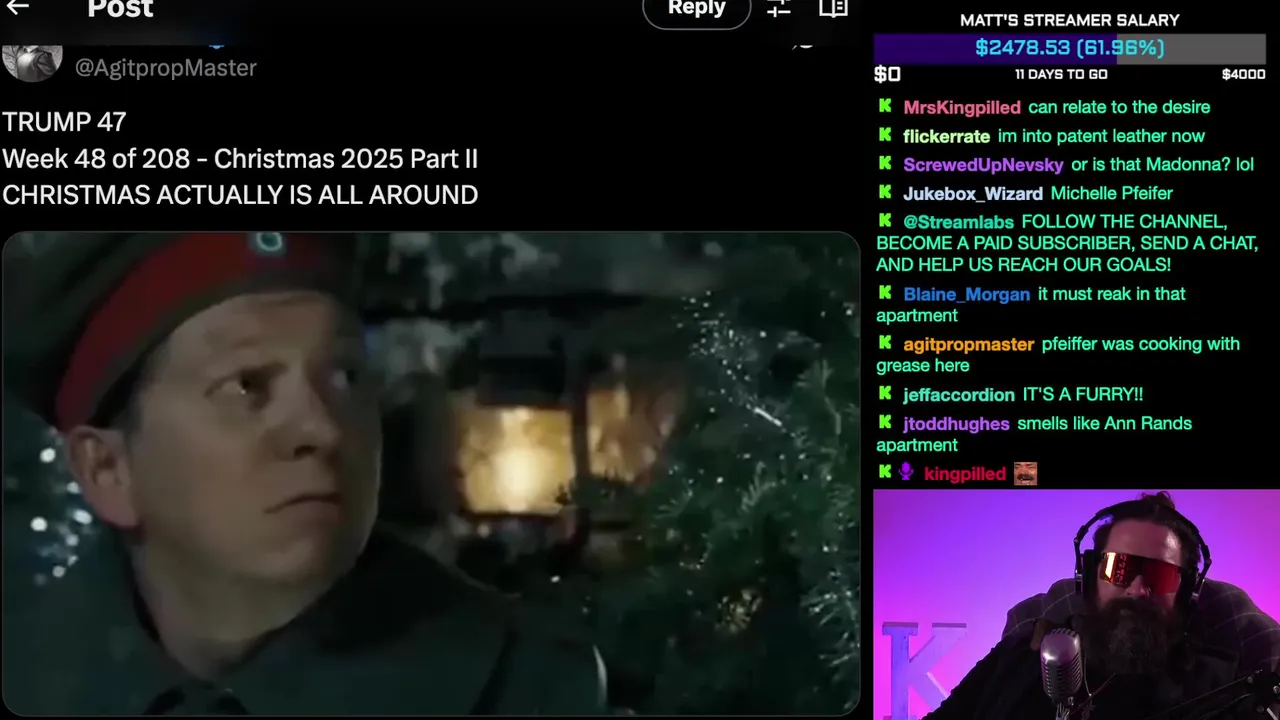Click the face emote after kingpilled

coord(1025,473)
